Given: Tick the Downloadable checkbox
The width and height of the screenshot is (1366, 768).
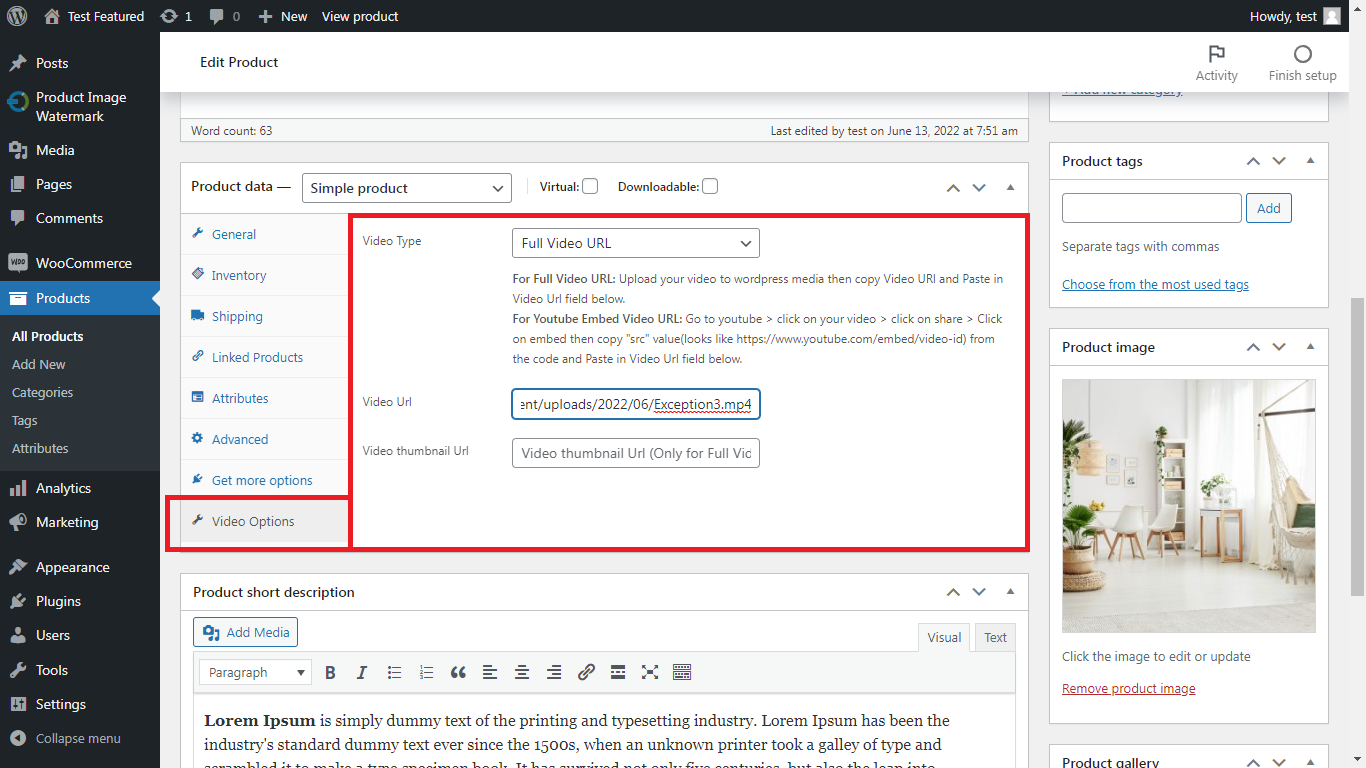Looking at the screenshot, I should tap(710, 186).
